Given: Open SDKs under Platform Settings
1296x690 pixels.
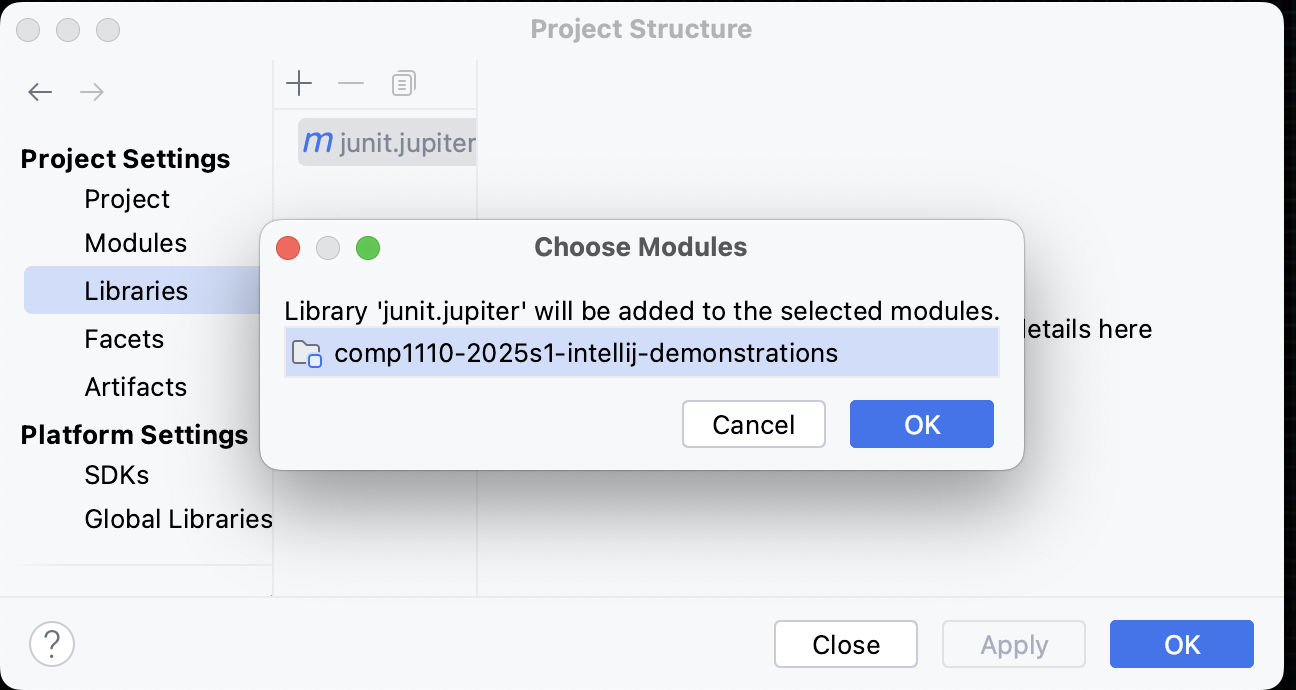Looking at the screenshot, I should tap(117, 475).
